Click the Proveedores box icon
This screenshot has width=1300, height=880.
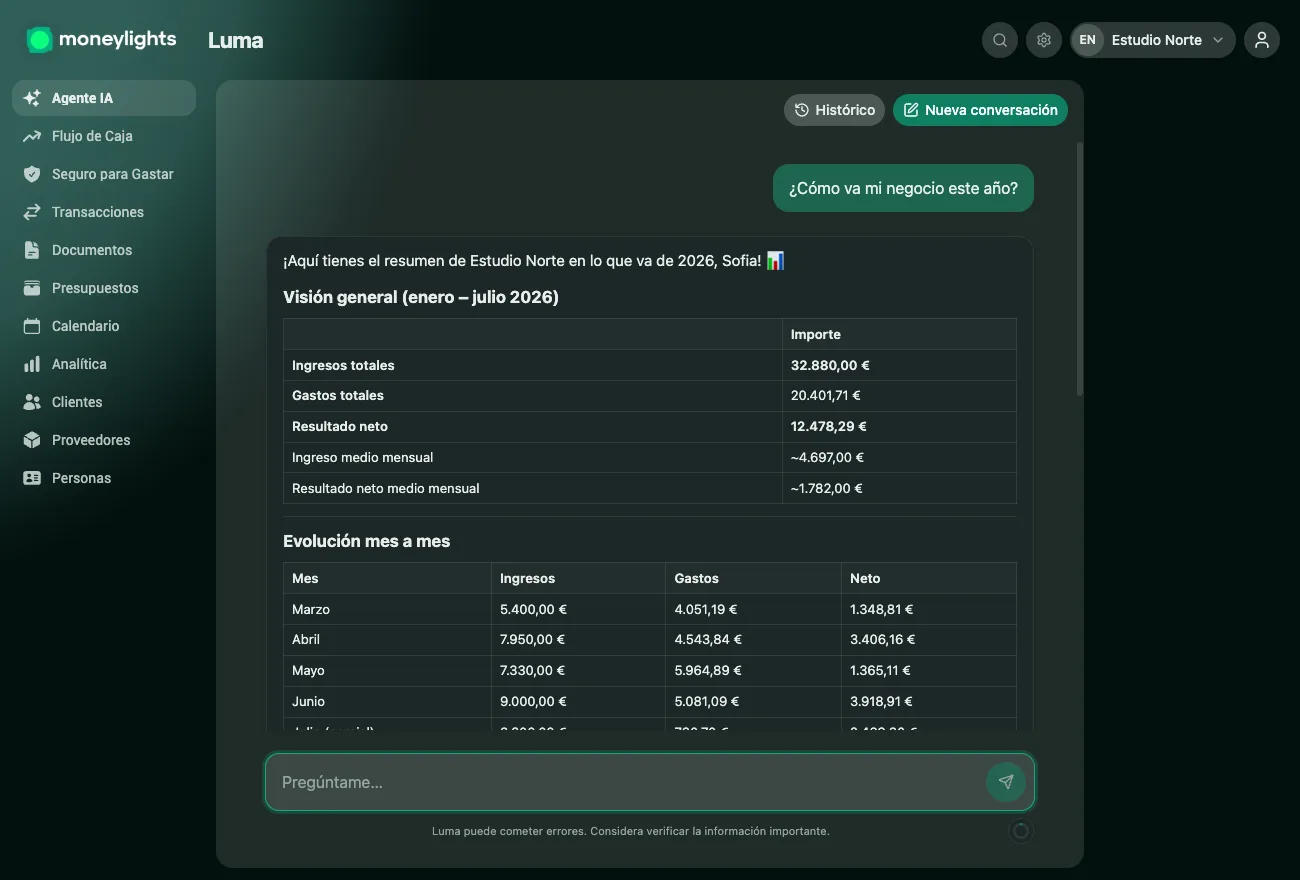coord(32,440)
